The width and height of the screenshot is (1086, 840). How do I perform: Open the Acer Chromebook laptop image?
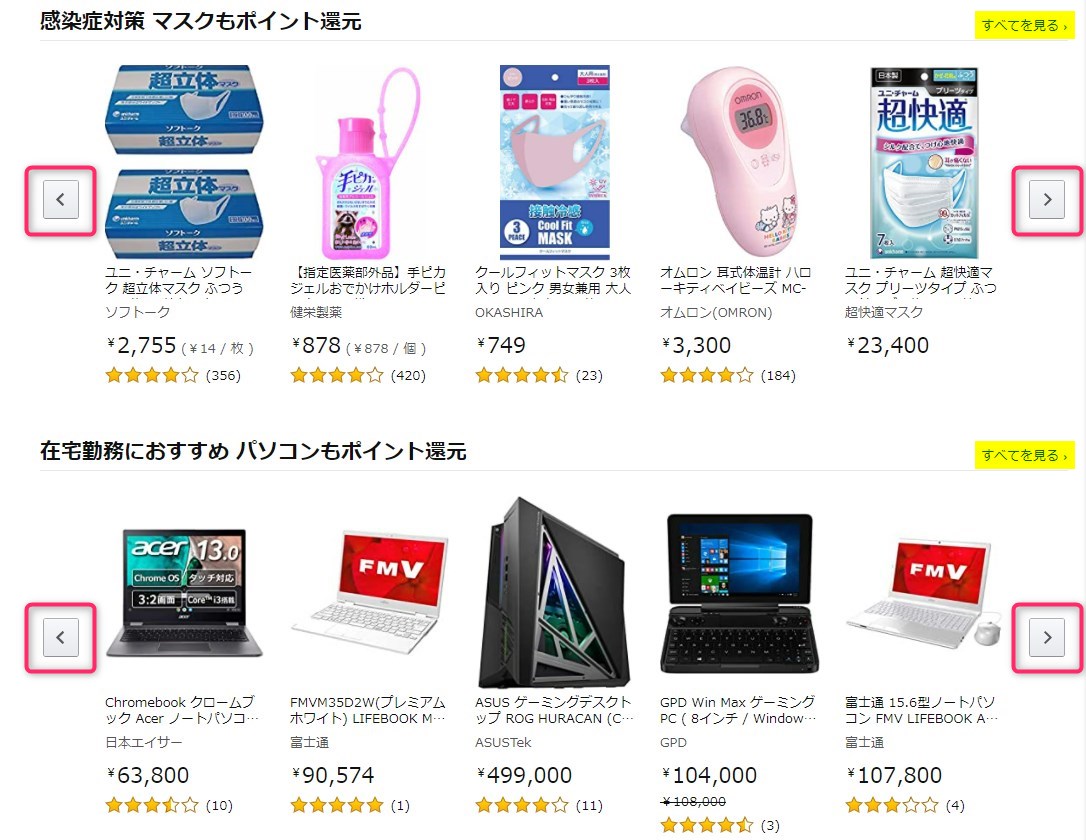[x=184, y=593]
